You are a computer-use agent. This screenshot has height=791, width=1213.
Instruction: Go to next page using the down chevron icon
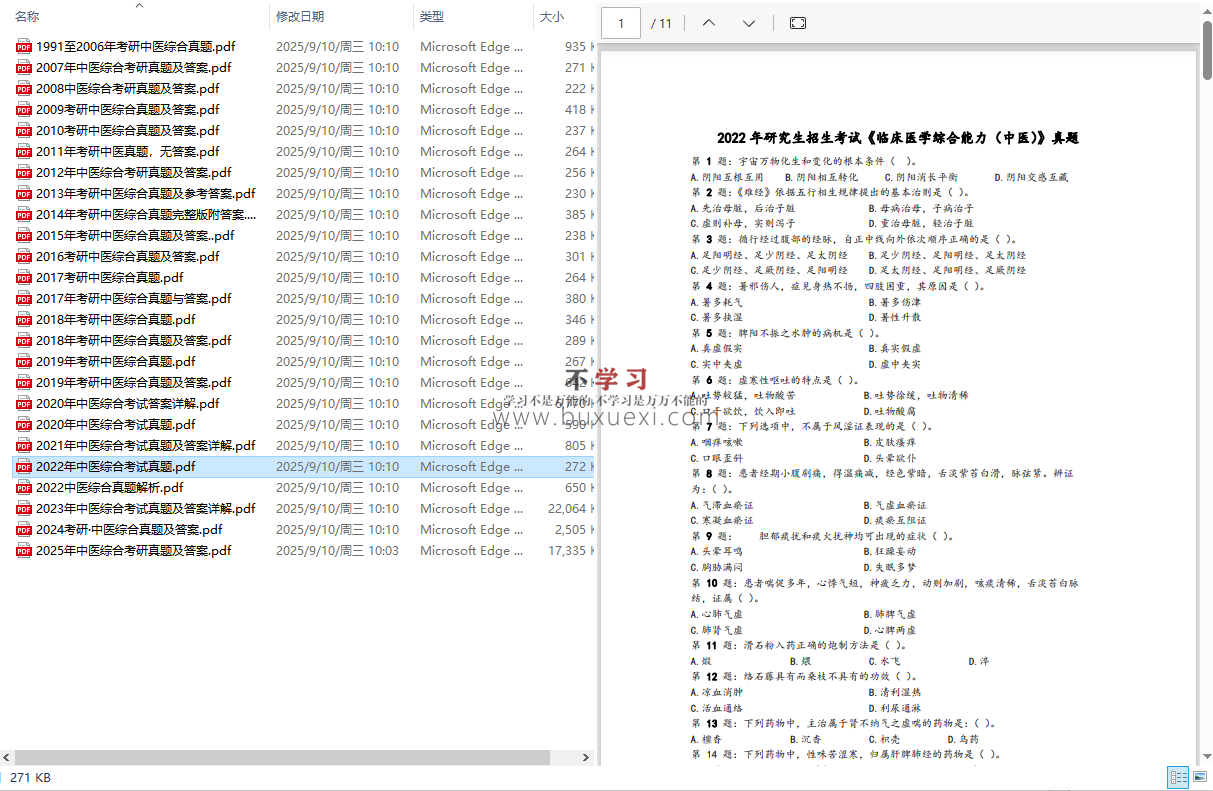tap(749, 22)
